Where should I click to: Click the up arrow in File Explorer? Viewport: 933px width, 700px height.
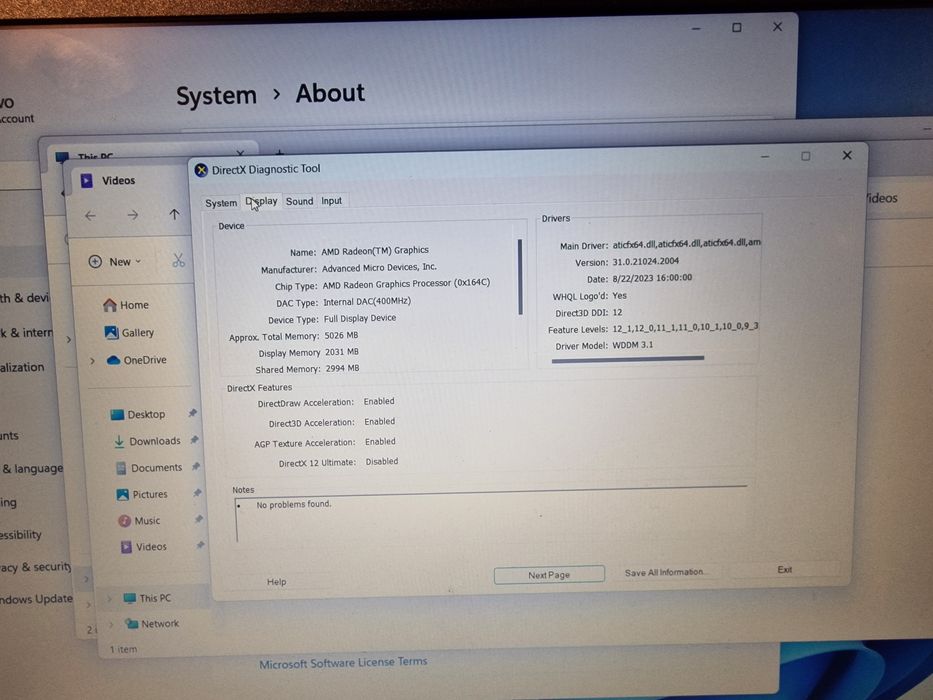pos(174,214)
